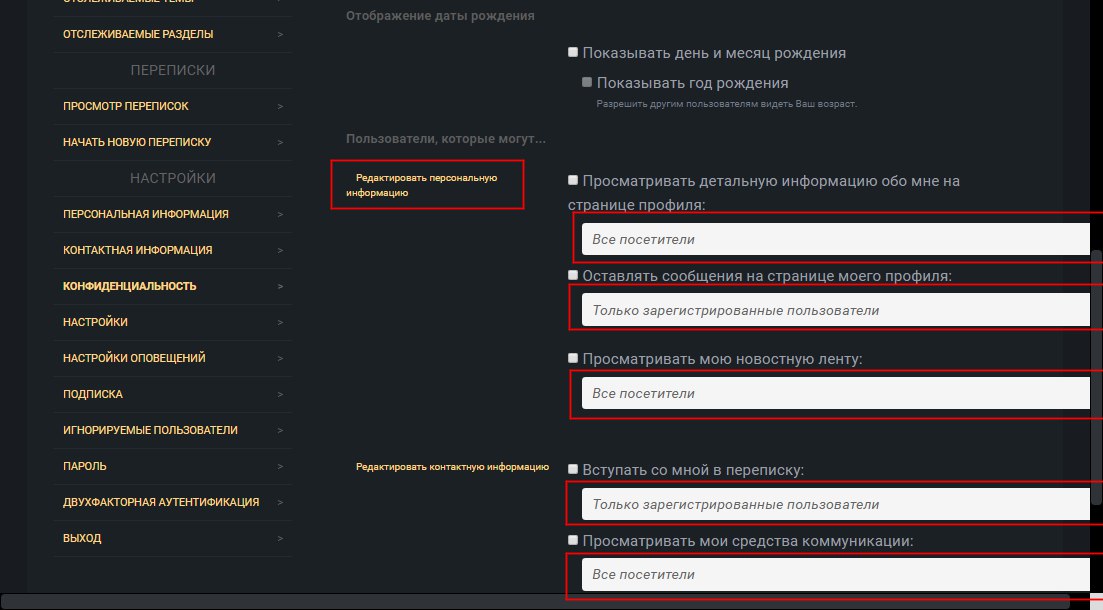This screenshot has height=610, width=1103.
Task: Go to the 'Пароль' settings page
Action: [x=172, y=466]
